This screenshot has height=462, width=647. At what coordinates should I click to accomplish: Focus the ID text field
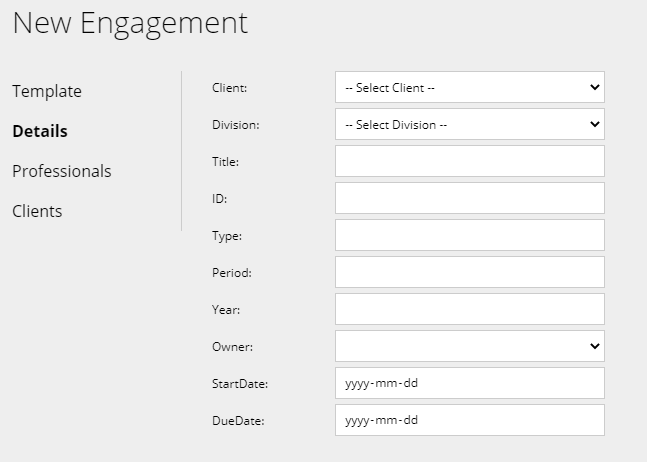pos(469,198)
